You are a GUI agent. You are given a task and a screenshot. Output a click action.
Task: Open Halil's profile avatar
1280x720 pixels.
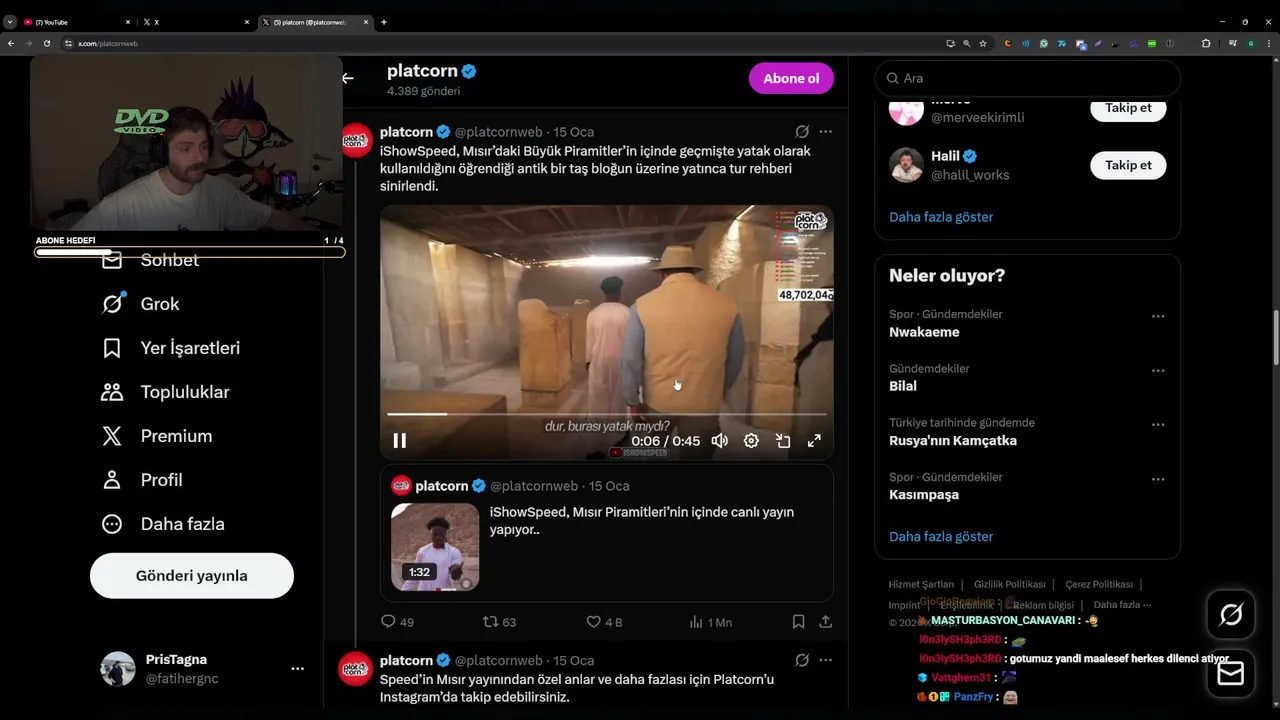[x=907, y=165]
